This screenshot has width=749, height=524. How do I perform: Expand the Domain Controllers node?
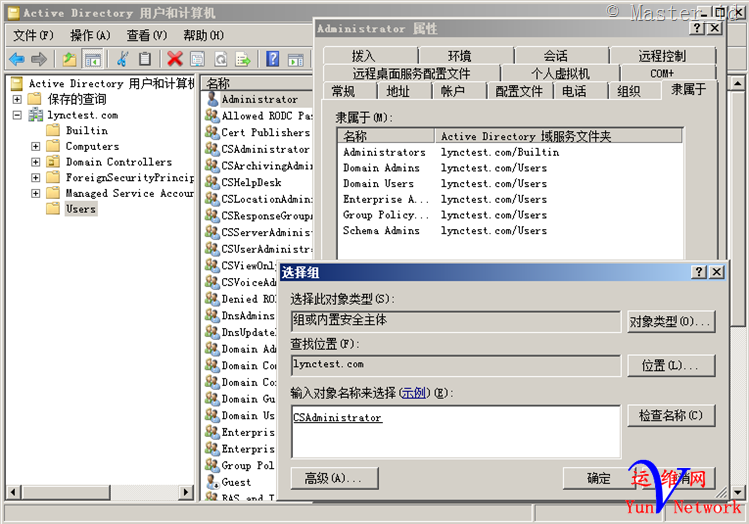click(x=35, y=162)
